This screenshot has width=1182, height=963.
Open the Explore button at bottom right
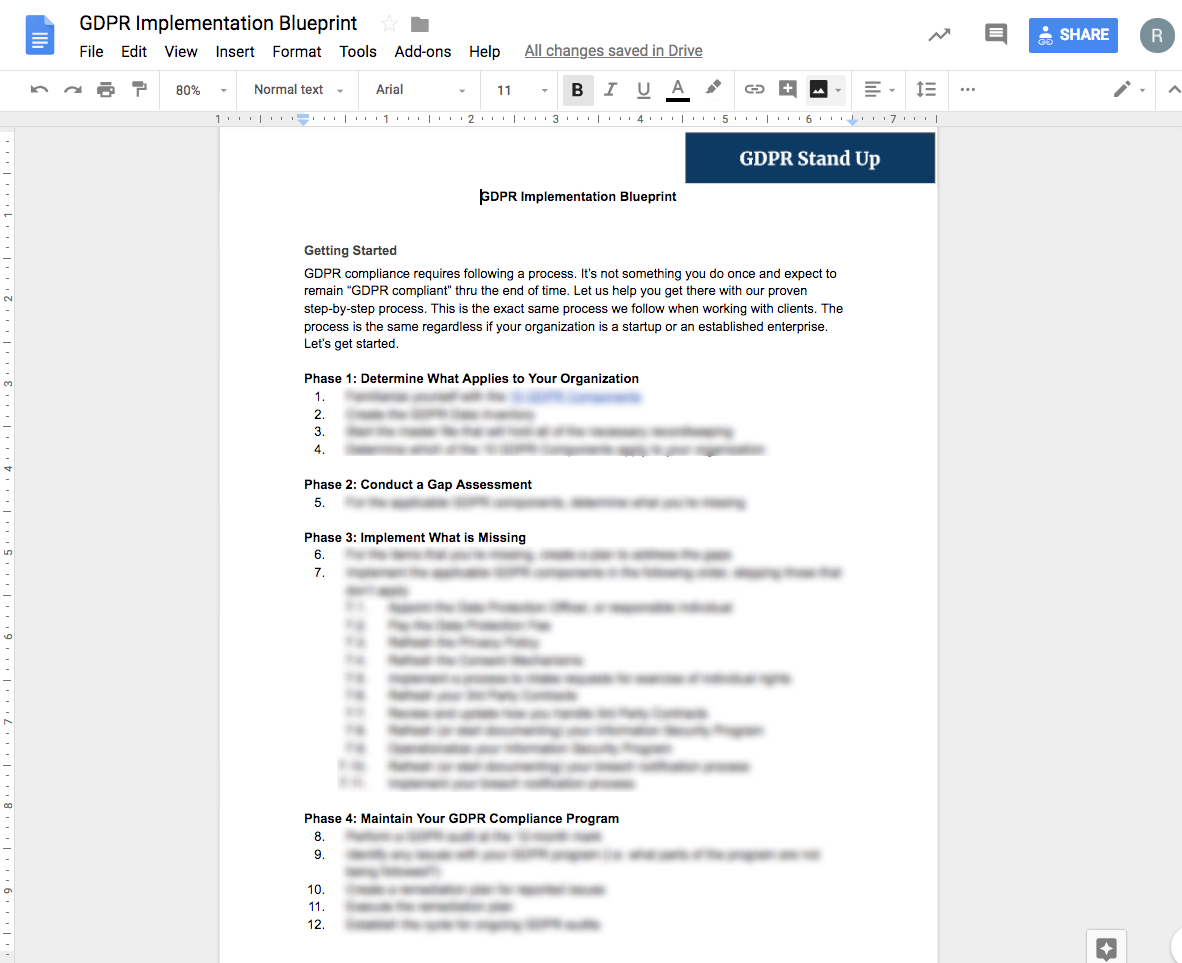tap(1106, 948)
